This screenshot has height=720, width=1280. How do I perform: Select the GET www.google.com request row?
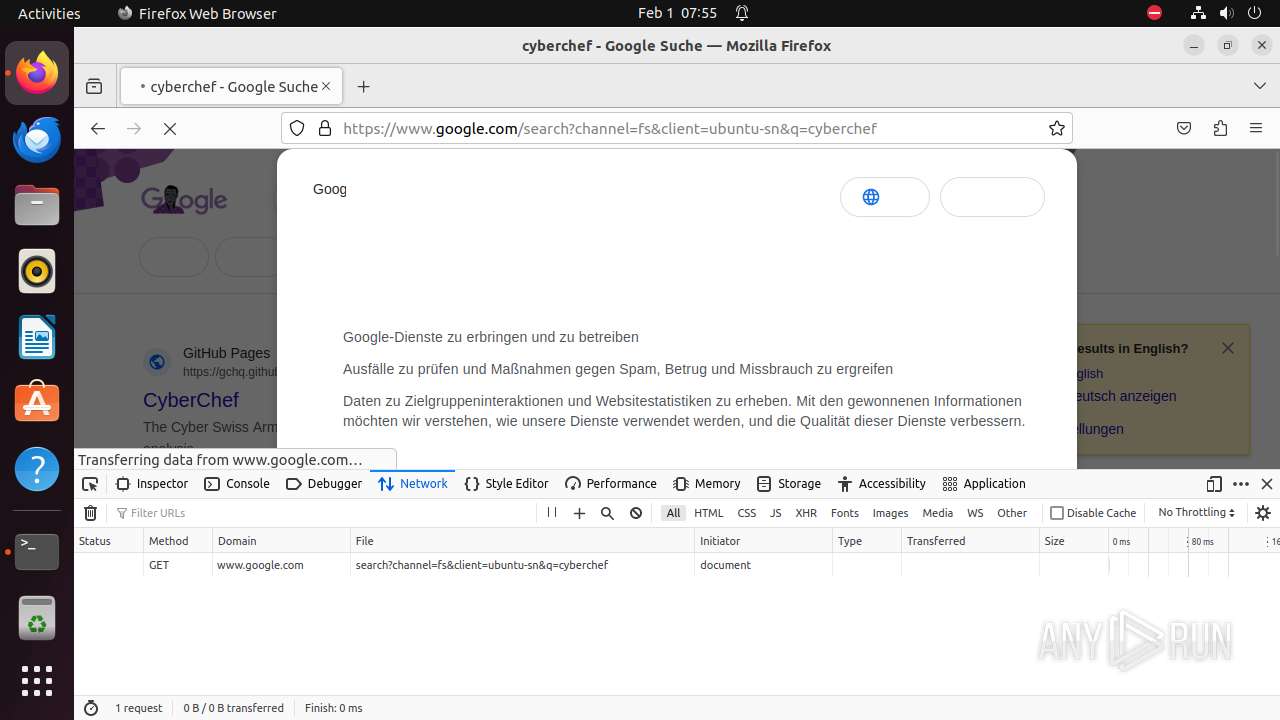pos(677,565)
